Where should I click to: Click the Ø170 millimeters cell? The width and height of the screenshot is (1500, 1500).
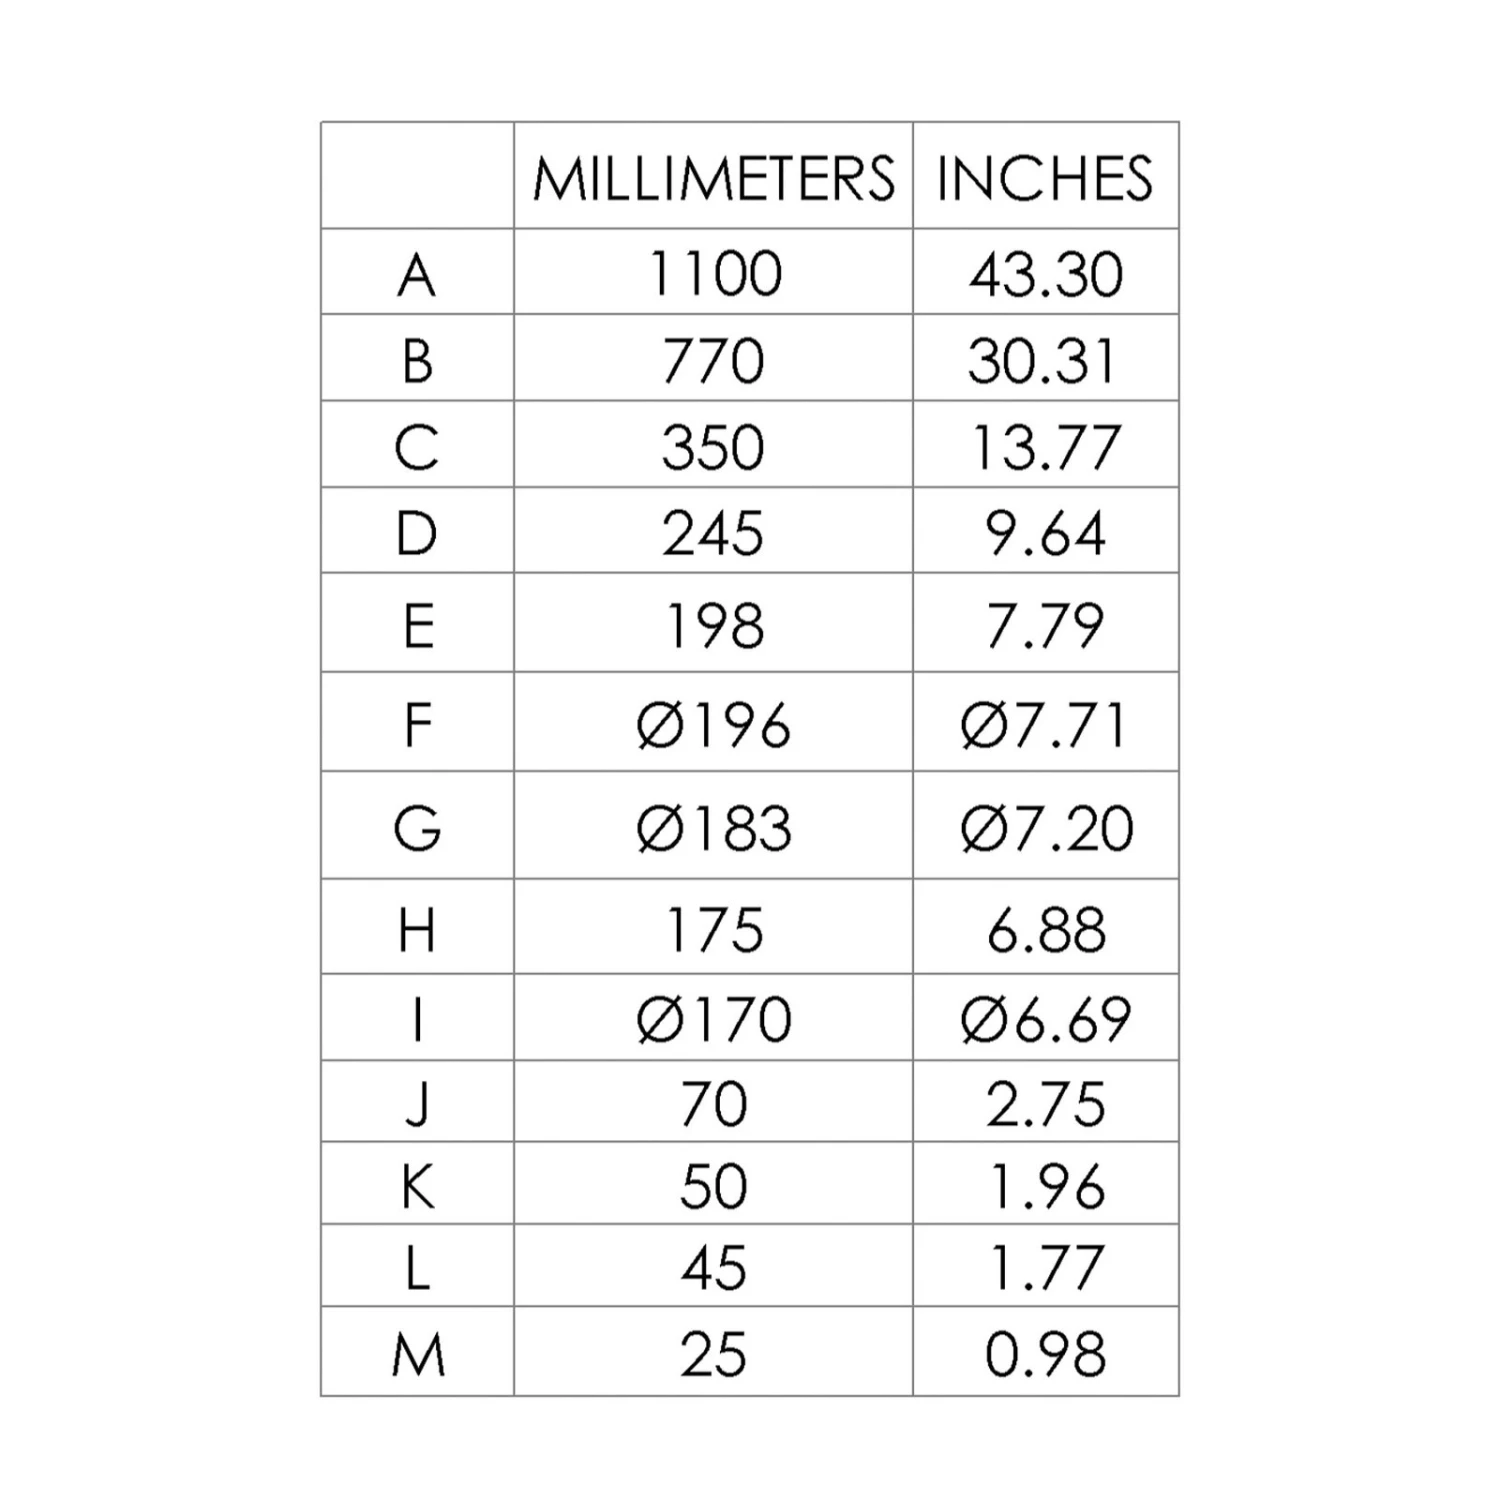pos(713,1019)
